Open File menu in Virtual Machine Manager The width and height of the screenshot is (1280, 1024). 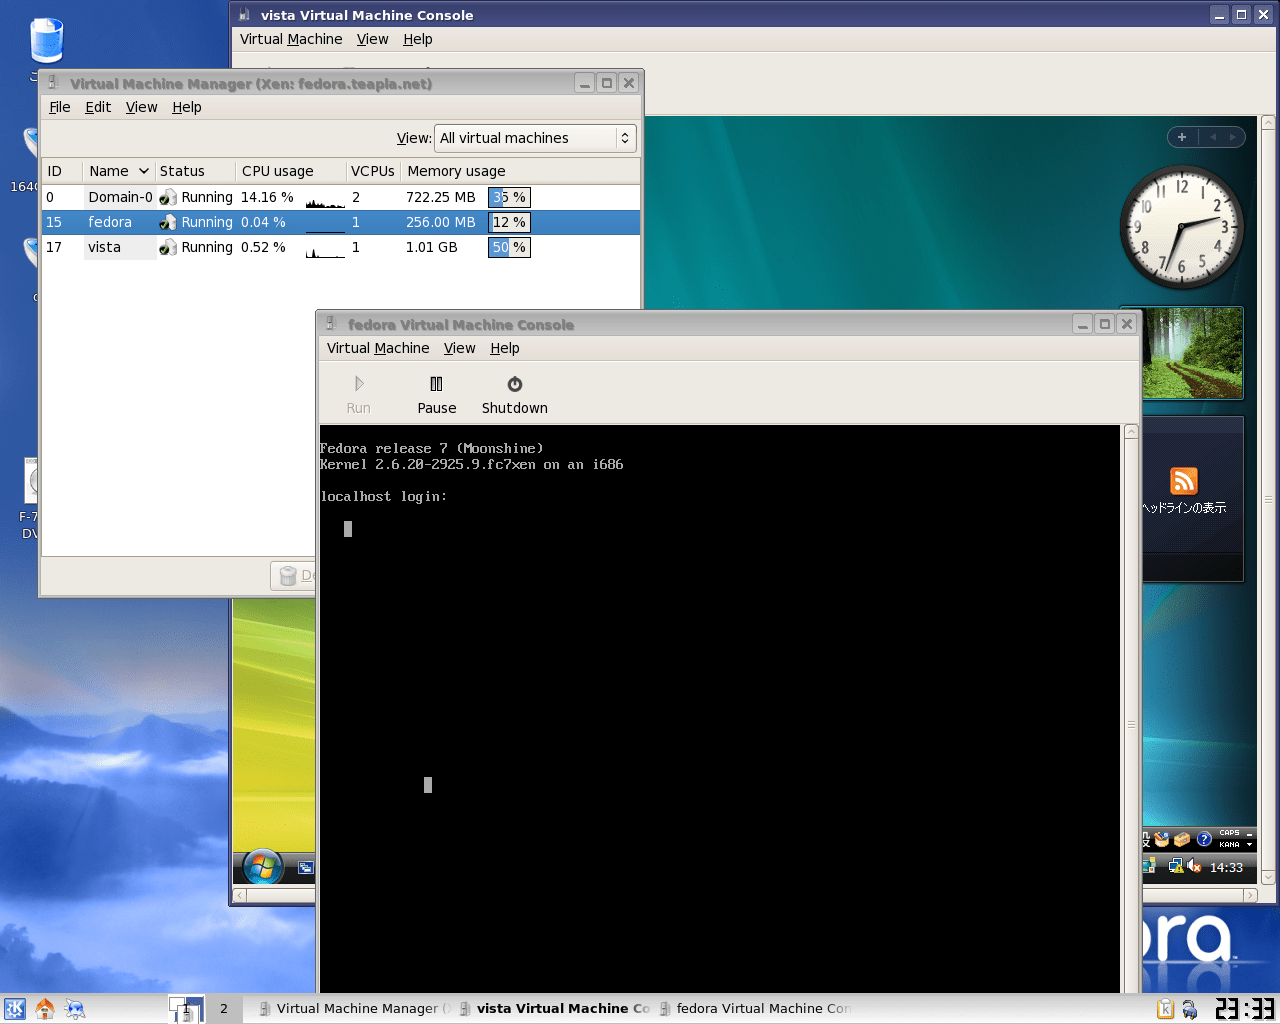[60, 107]
